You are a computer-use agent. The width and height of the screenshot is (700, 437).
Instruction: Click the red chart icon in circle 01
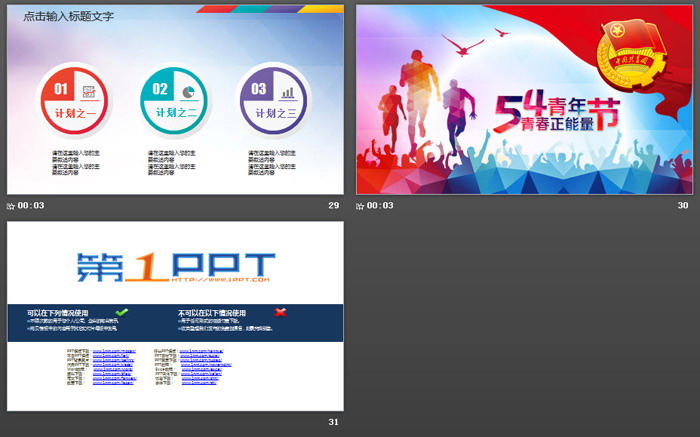tap(88, 92)
